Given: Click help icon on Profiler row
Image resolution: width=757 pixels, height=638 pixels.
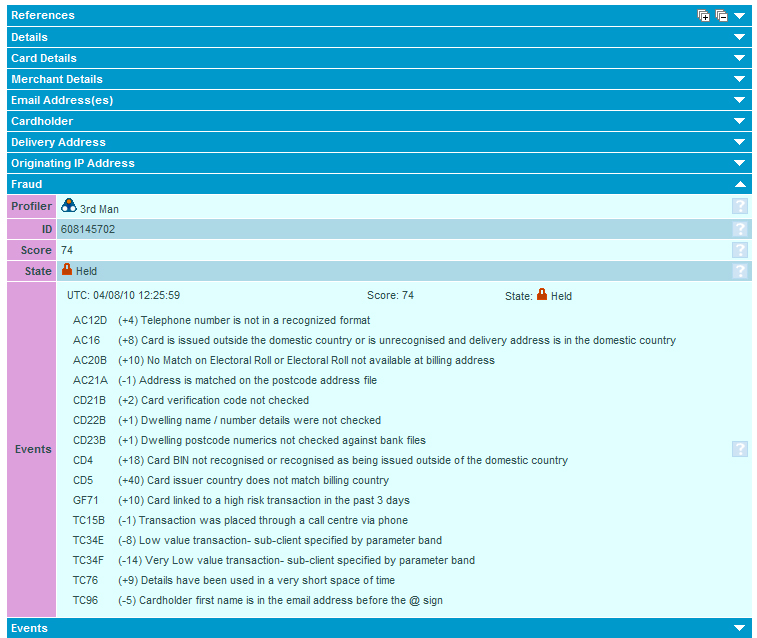Looking at the screenshot, I should pos(740,207).
